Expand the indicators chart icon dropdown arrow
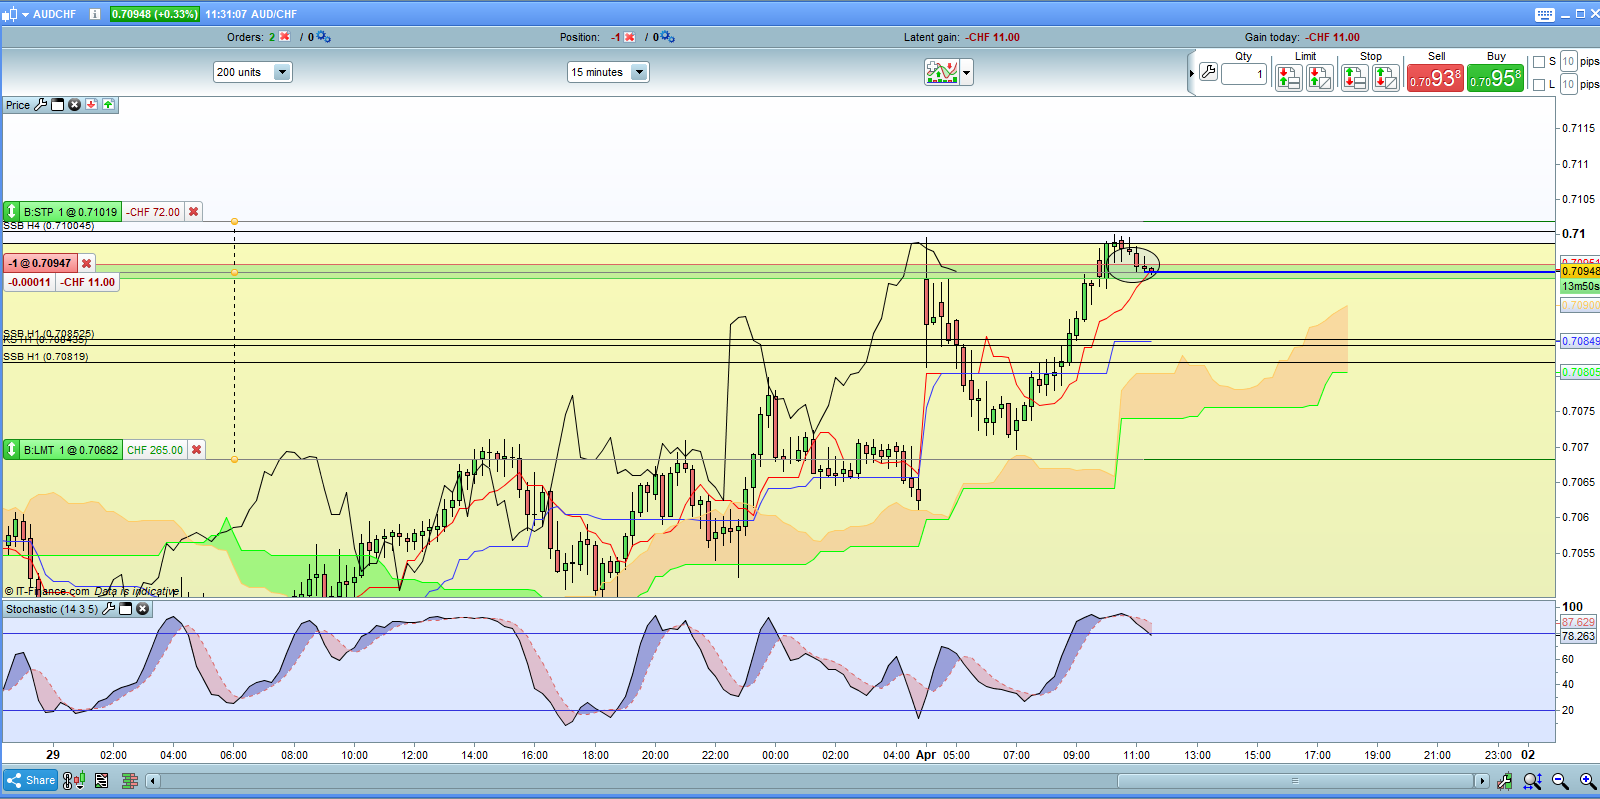The image size is (1600, 799). coord(967,72)
